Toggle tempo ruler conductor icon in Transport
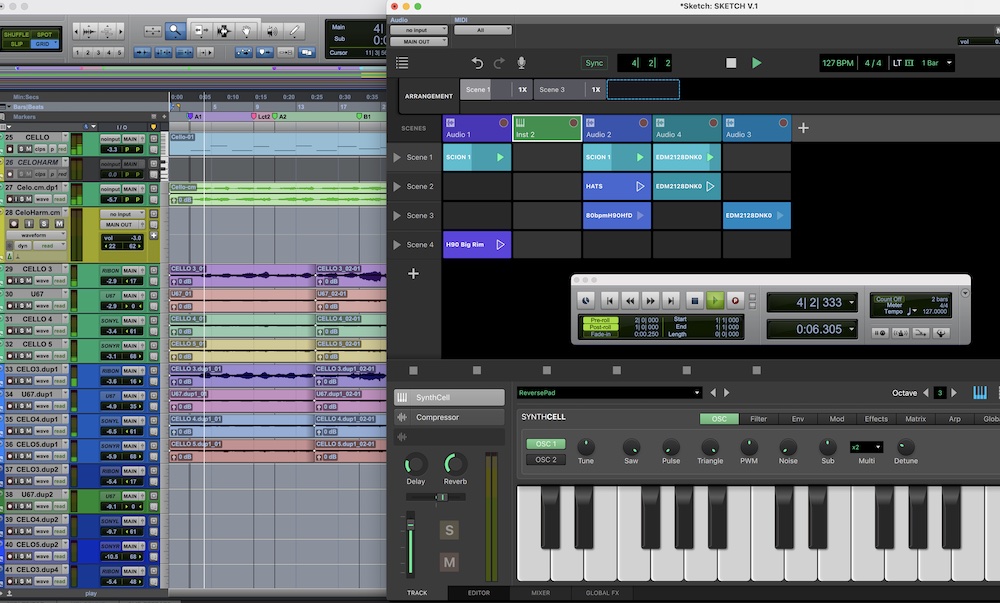Image resolution: width=1000 pixels, height=603 pixels. 941,333
